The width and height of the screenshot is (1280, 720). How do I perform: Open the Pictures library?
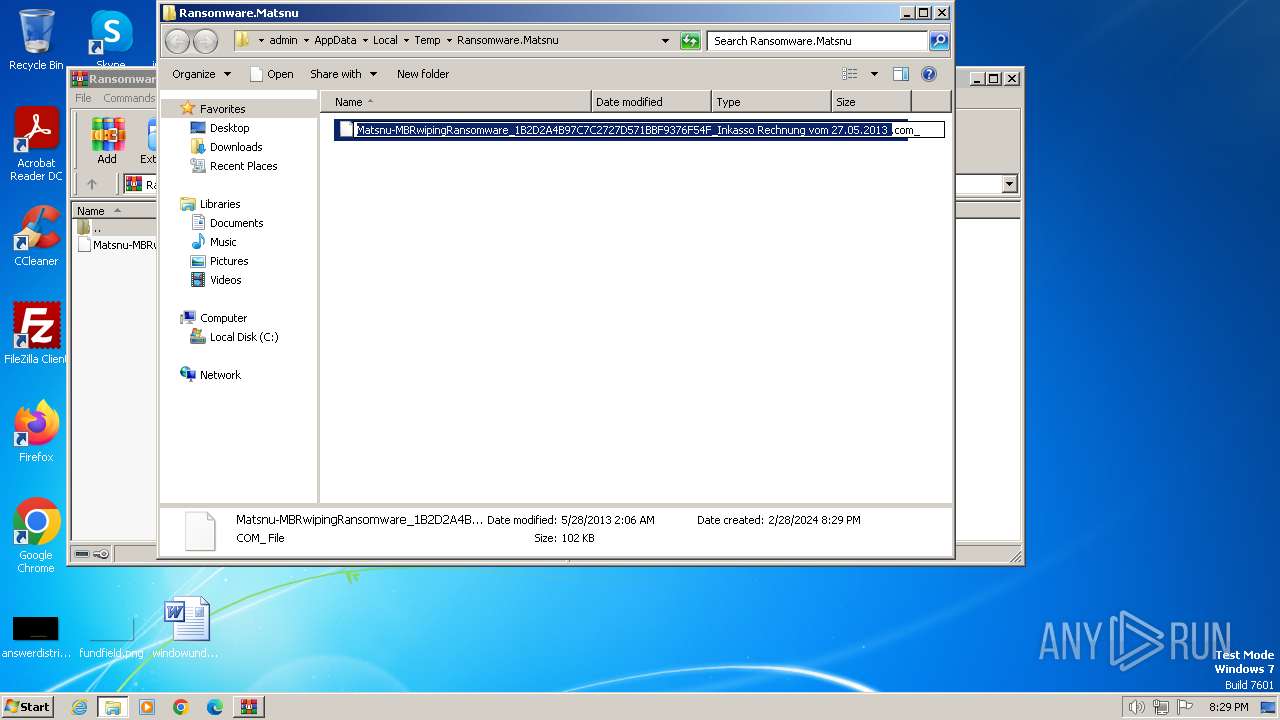(x=229, y=261)
